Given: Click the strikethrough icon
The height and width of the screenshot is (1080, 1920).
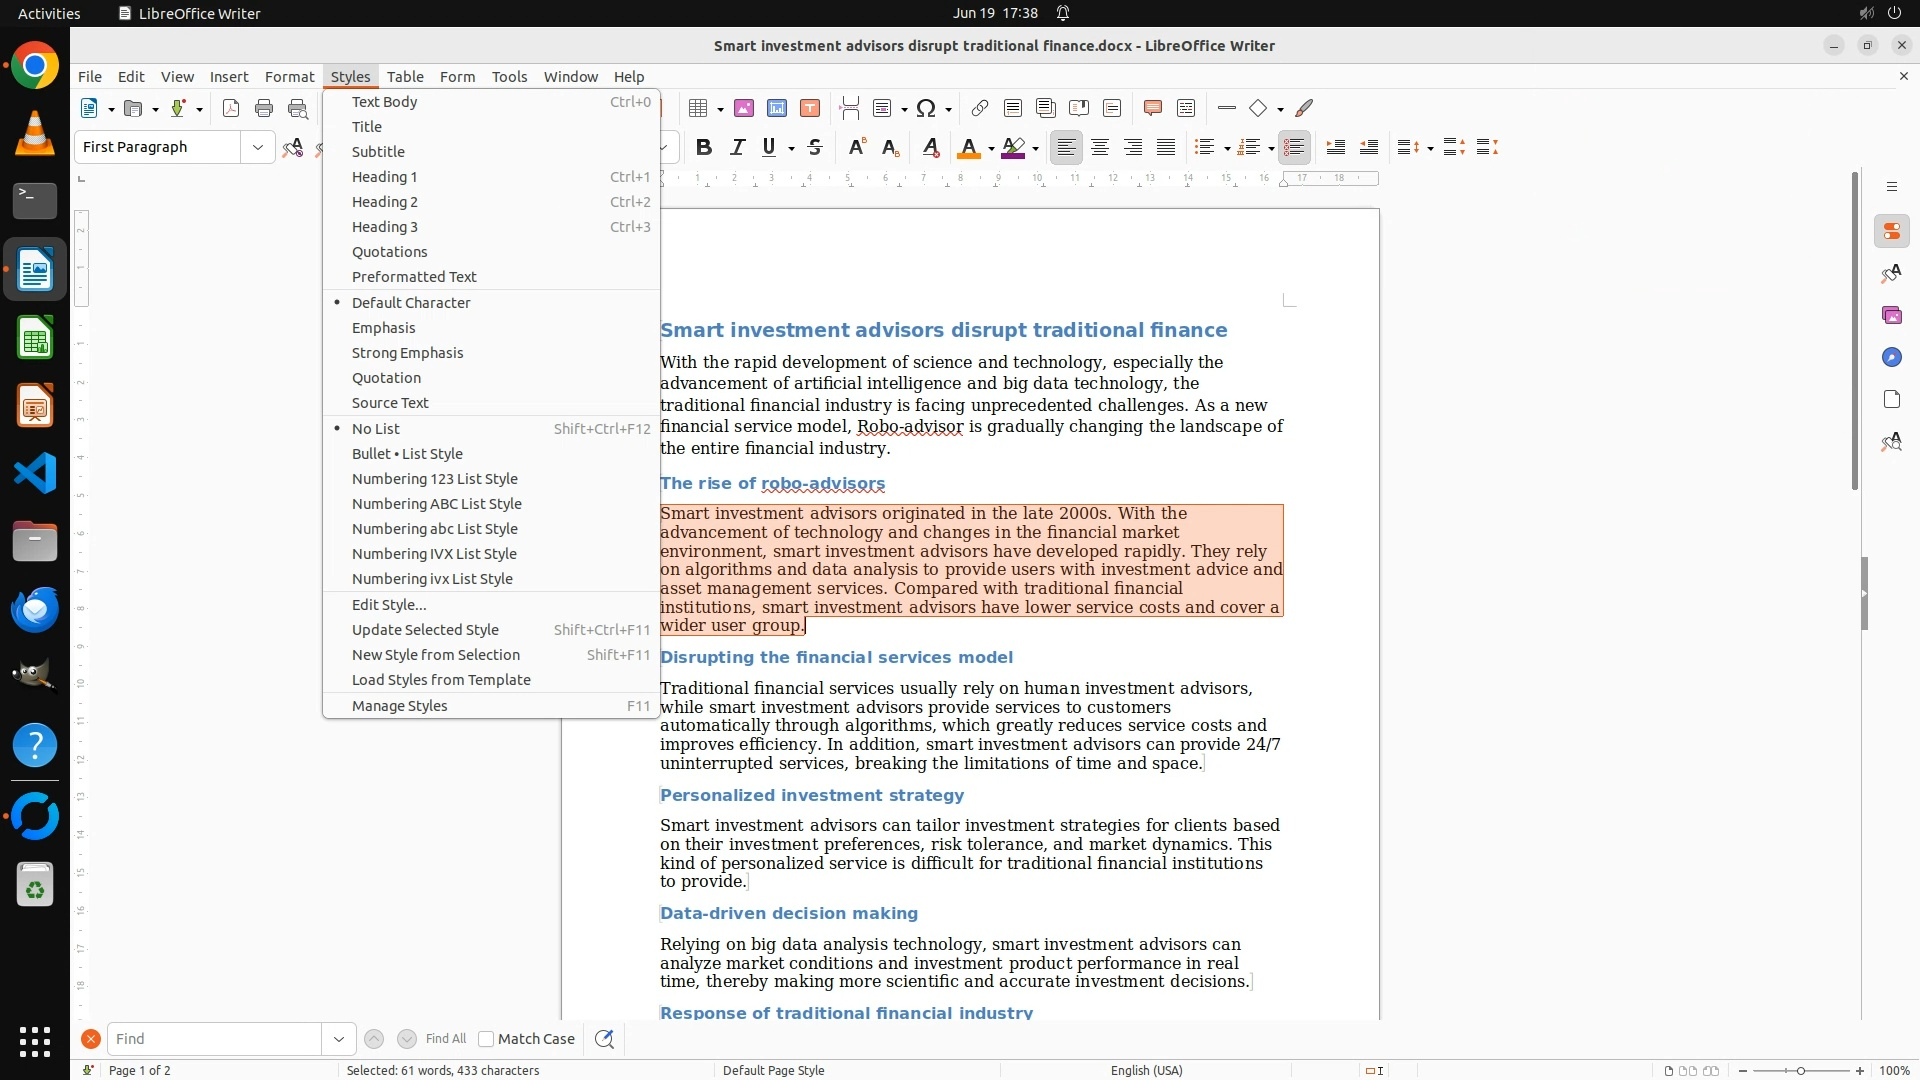Looking at the screenshot, I should pyautogui.click(x=815, y=147).
